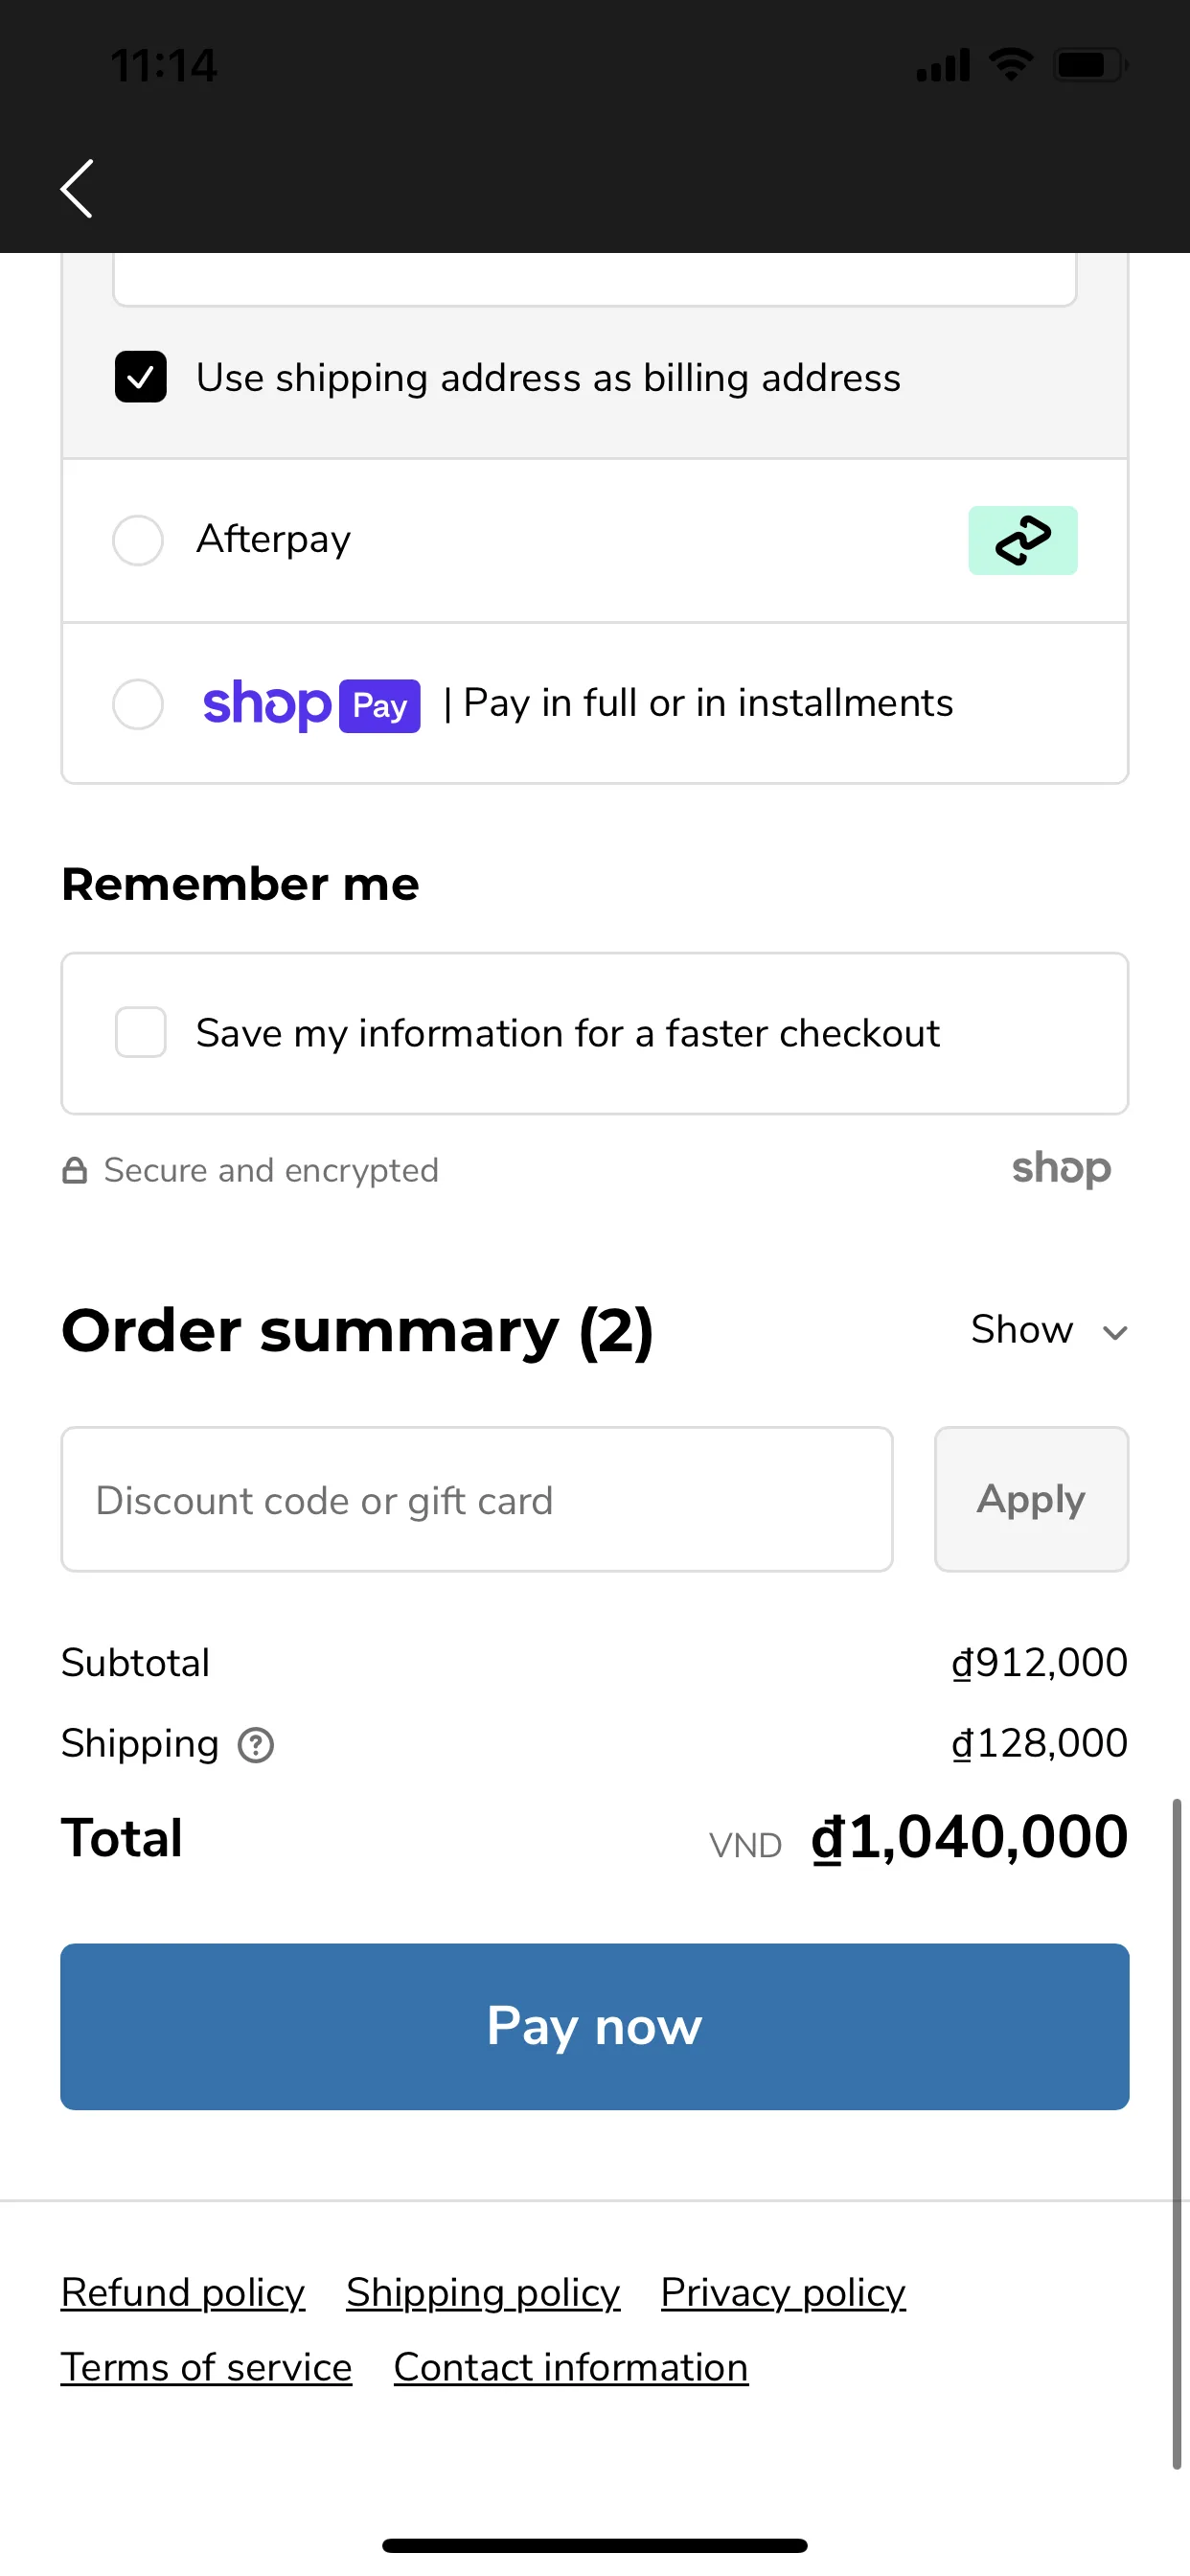Click the Shop Pay logo

click(311, 704)
